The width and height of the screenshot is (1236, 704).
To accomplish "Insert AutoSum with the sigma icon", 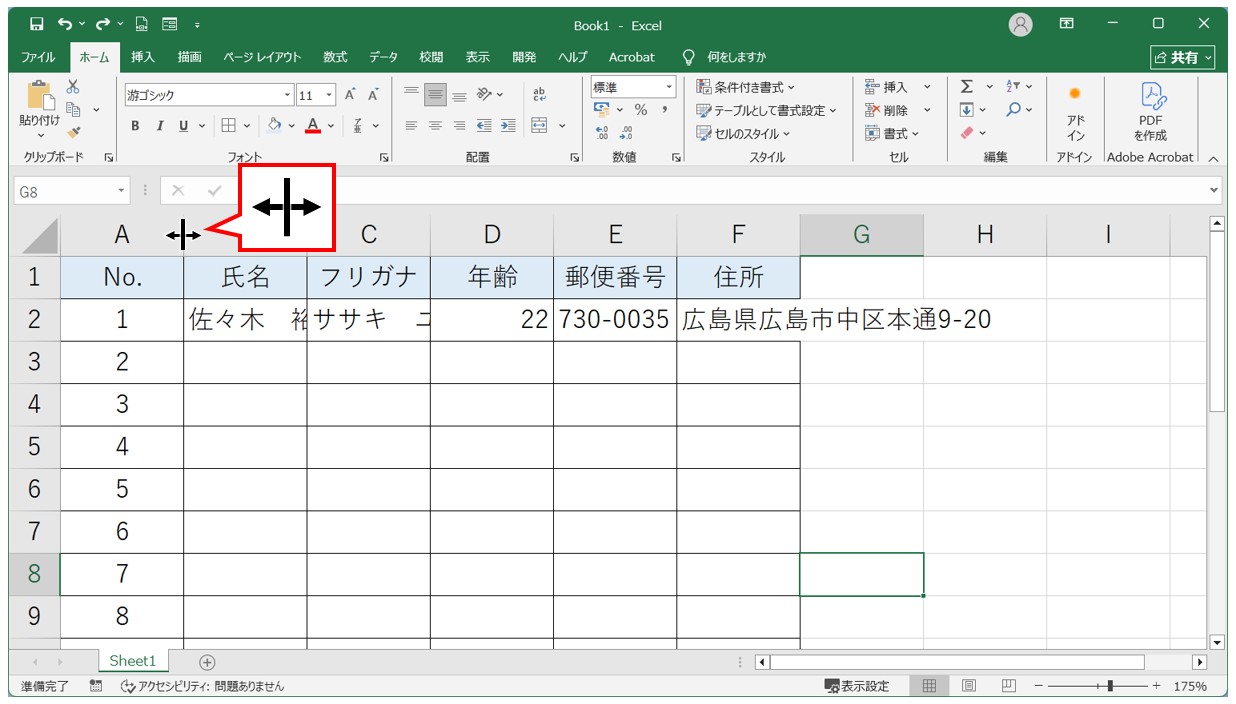I will 967,87.
